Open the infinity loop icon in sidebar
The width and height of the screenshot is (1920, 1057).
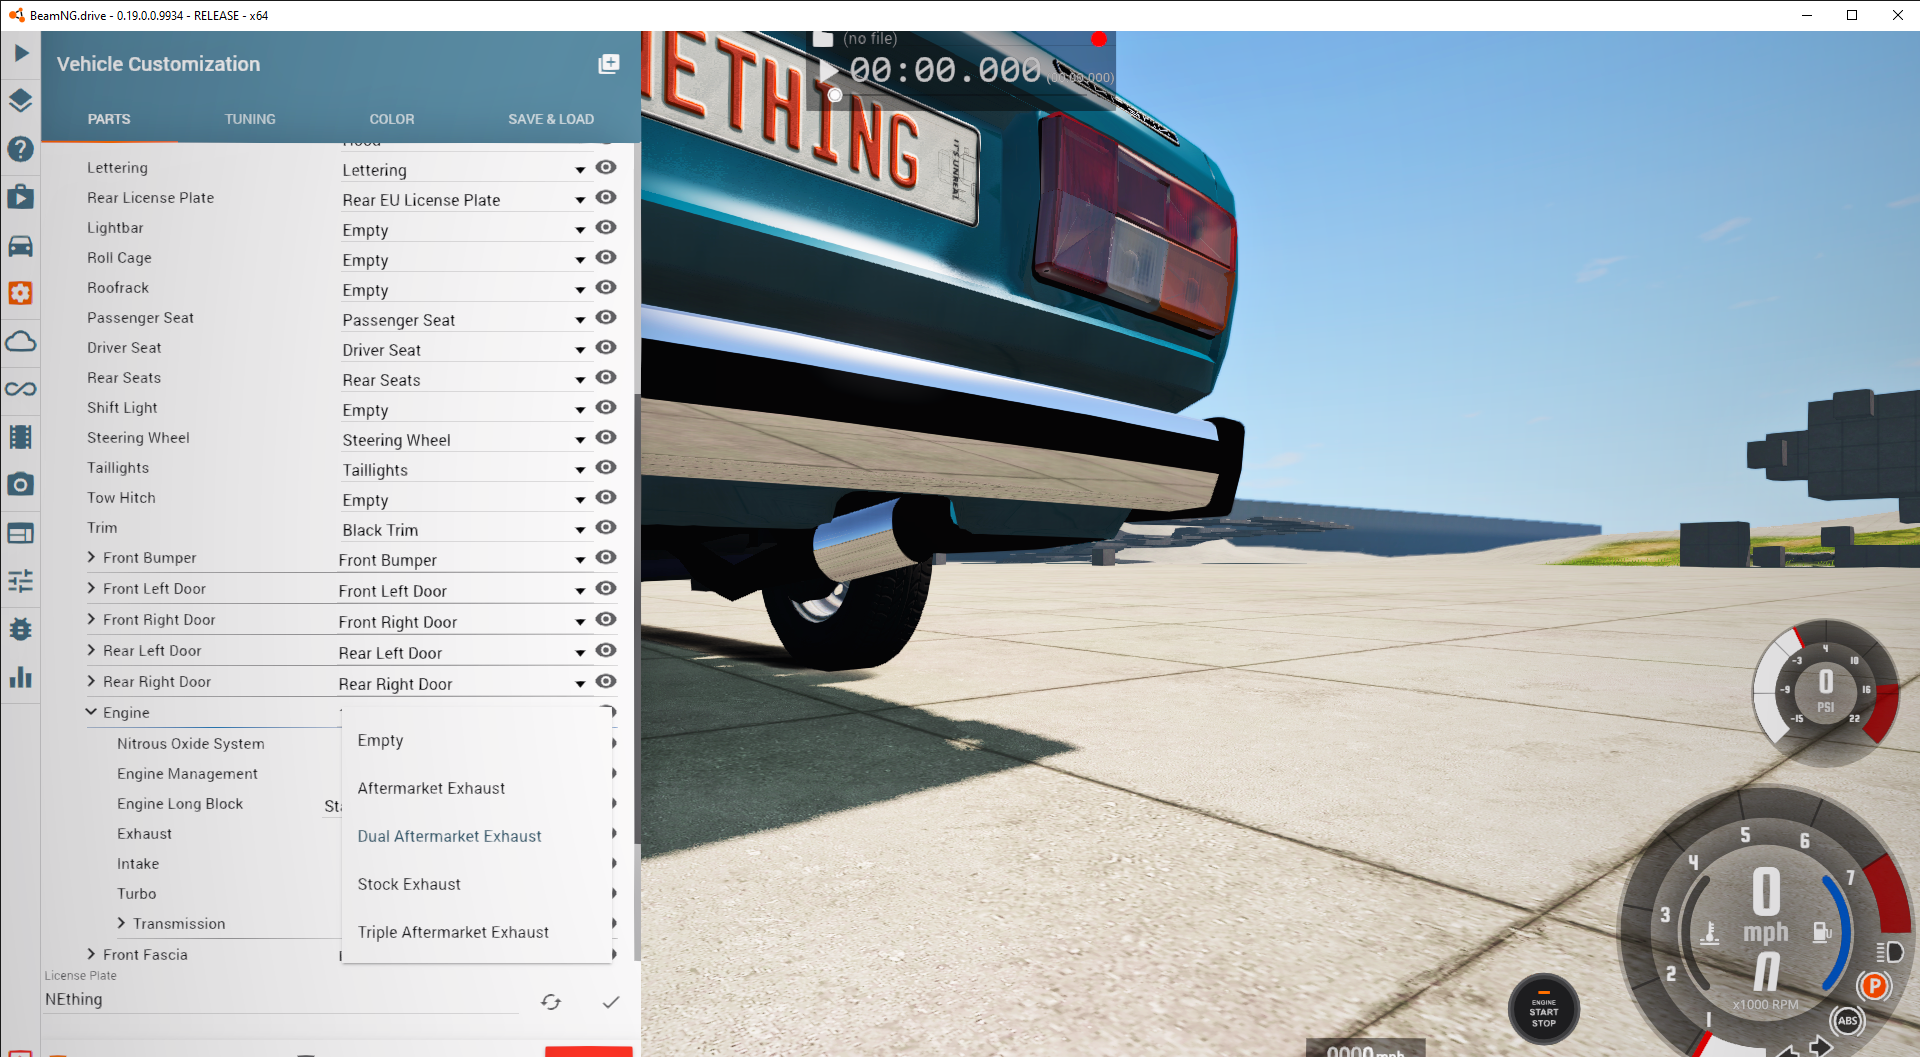21,389
